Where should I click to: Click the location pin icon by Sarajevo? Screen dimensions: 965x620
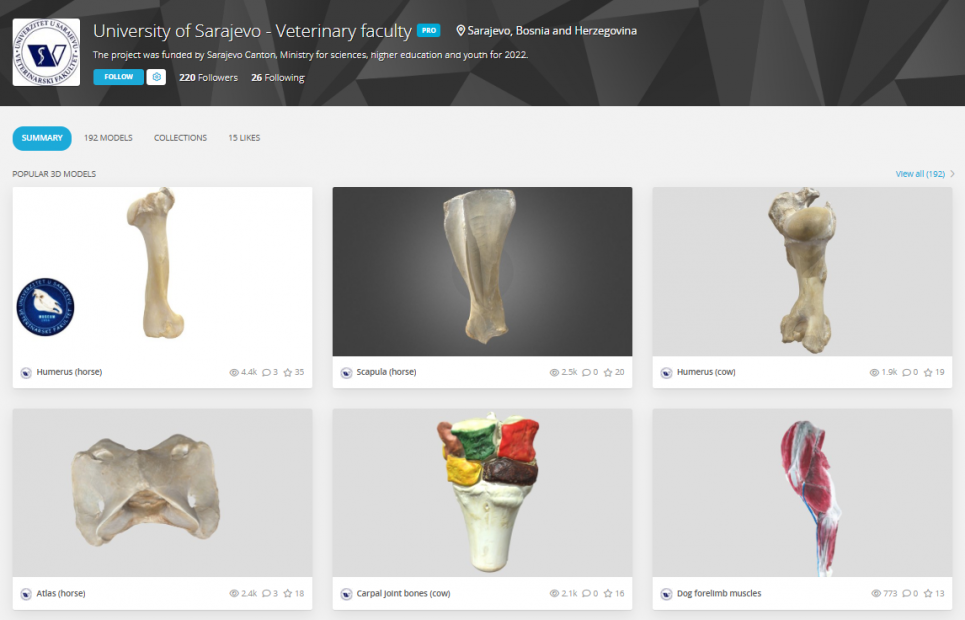pos(460,30)
